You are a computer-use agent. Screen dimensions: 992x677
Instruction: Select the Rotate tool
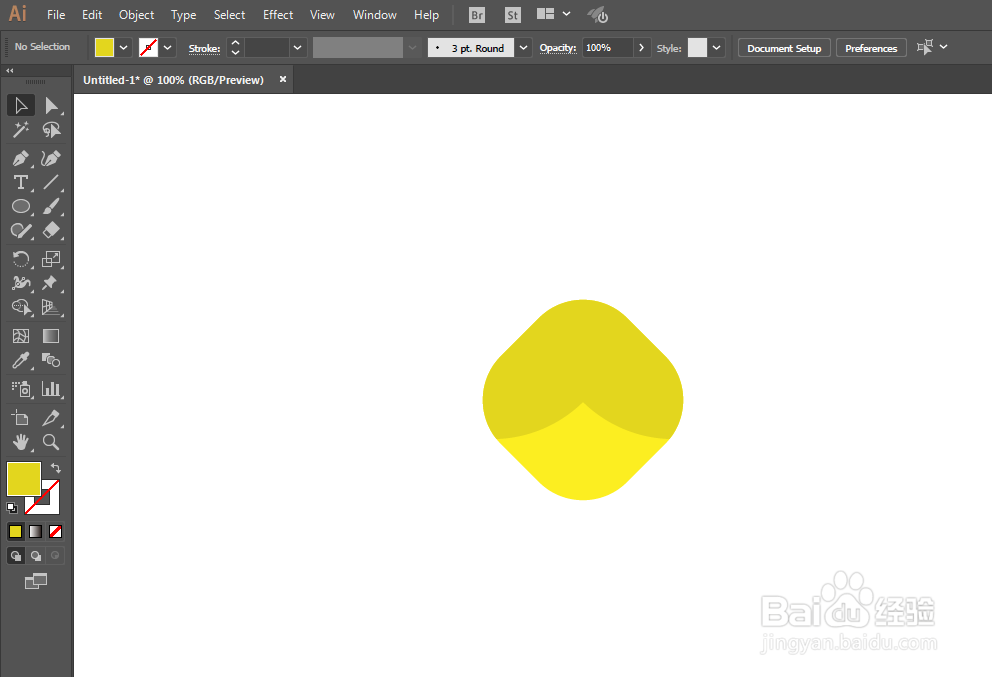(x=21, y=259)
